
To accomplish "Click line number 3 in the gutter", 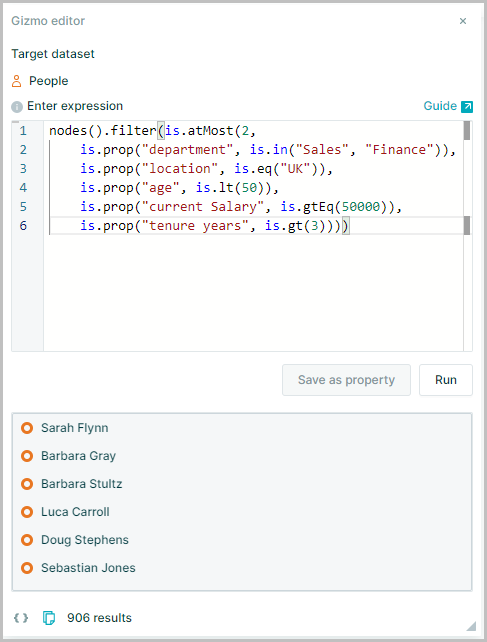I will [x=23, y=169].
